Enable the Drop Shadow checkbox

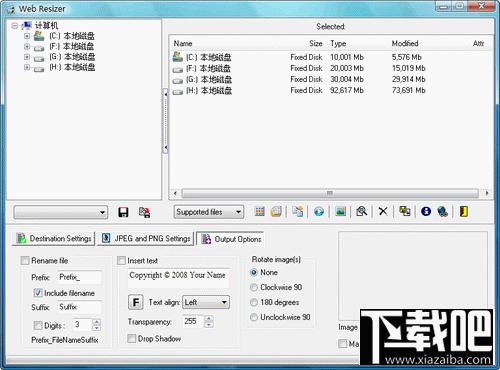pyautogui.click(x=132, y=339)
